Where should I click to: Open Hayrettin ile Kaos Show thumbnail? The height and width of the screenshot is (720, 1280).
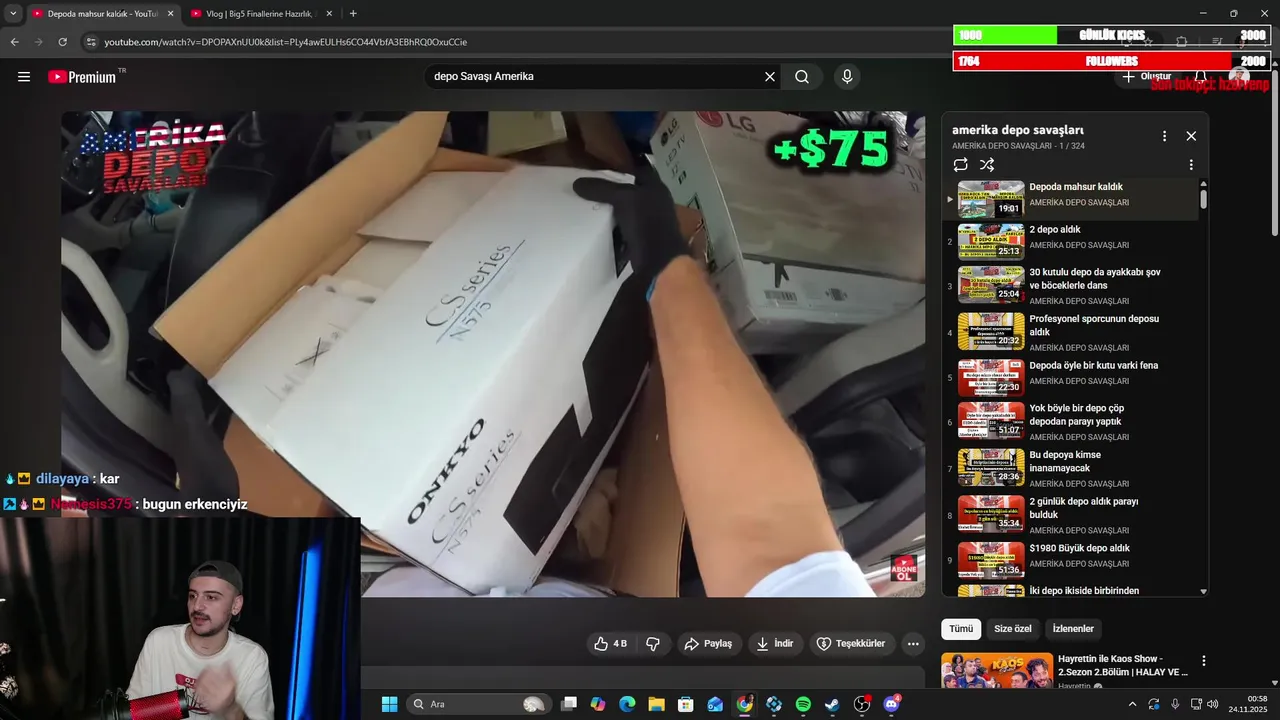tap(997, 670)
